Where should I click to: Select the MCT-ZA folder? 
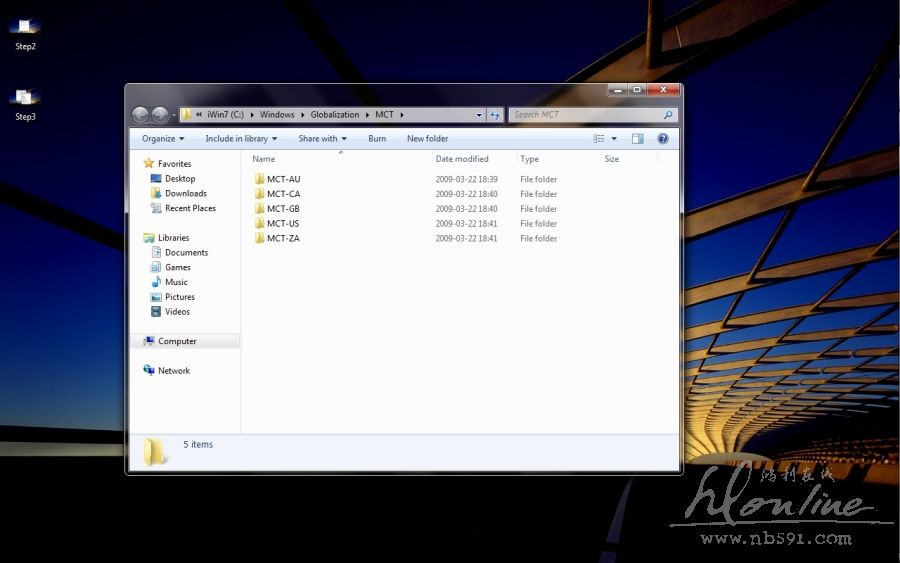[x=283, y=238]
